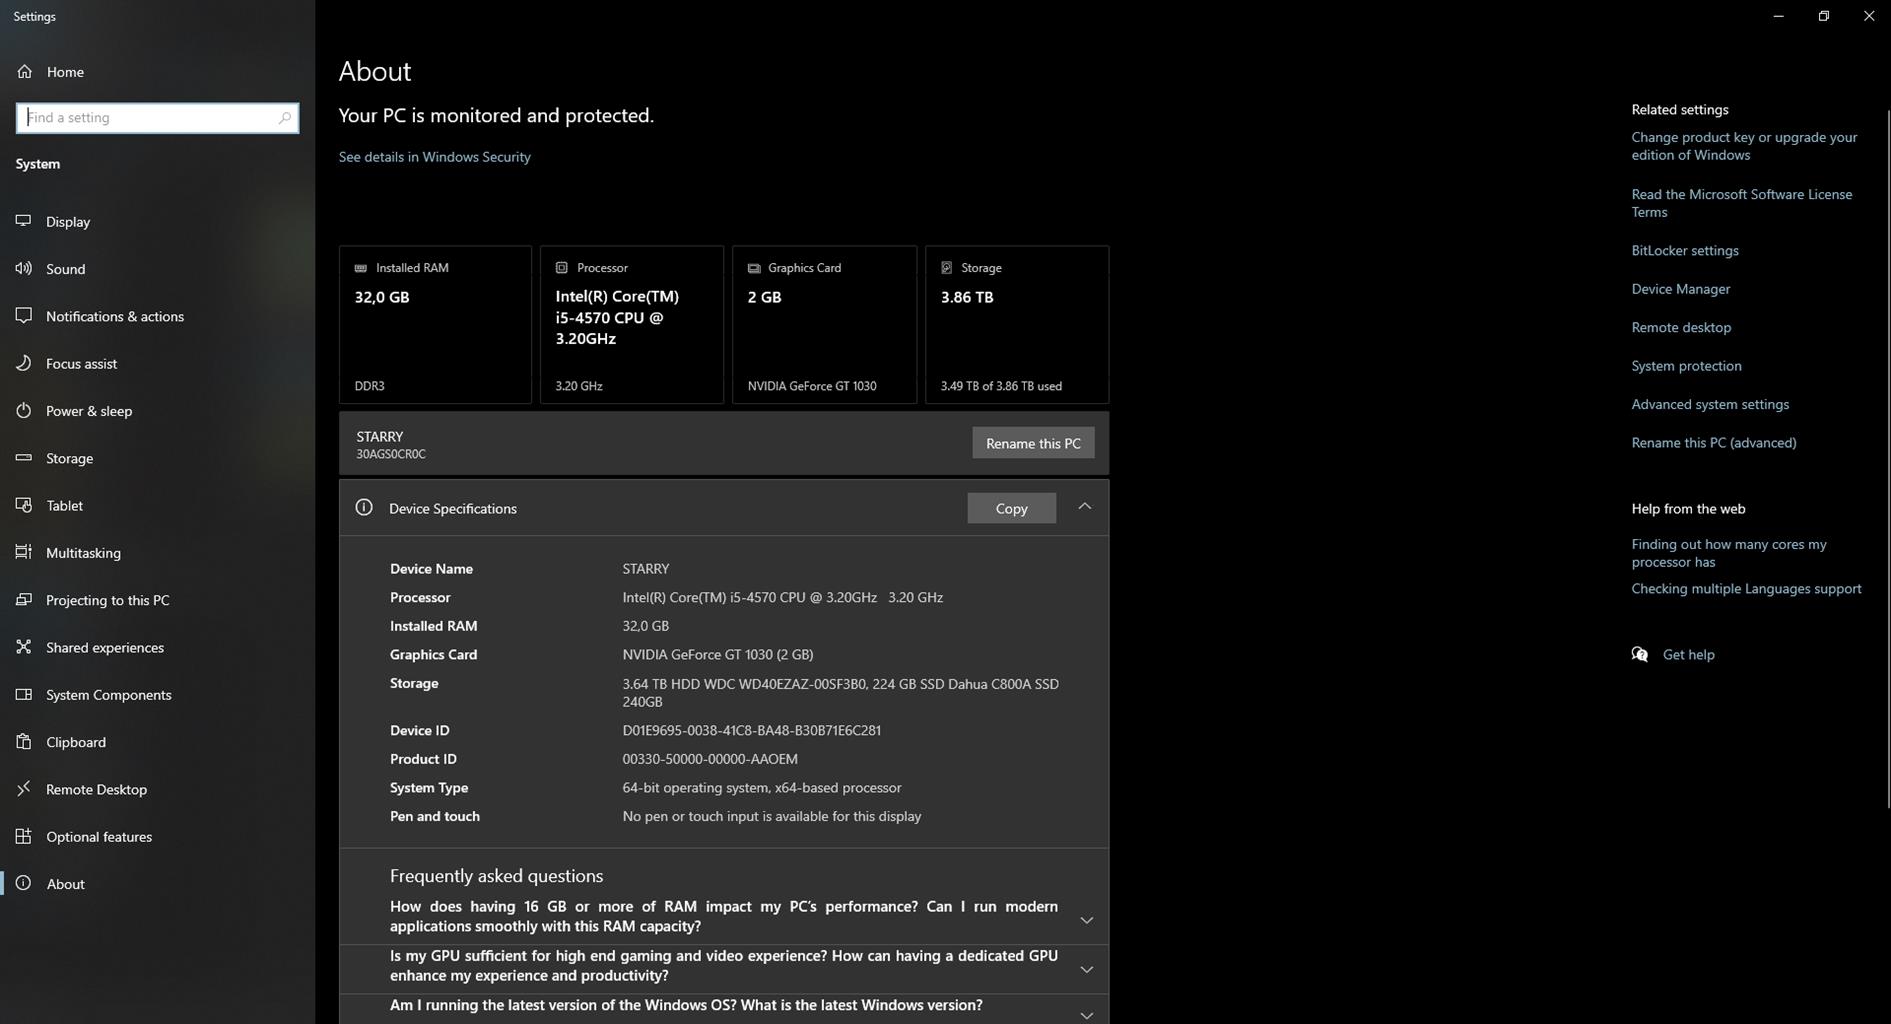Open the Multitasking settings page
Image resolution: width=1891 pixels, height=1024 pixels.
(x=83, y=553)
